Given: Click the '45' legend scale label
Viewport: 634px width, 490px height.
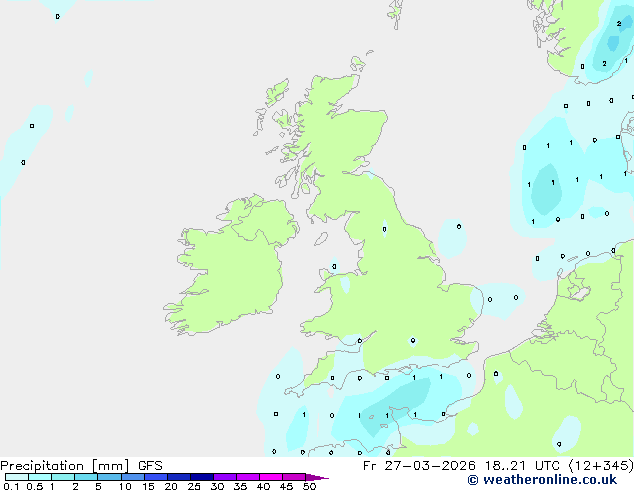Looking at the screenshot, I should (x=286, y=486).
